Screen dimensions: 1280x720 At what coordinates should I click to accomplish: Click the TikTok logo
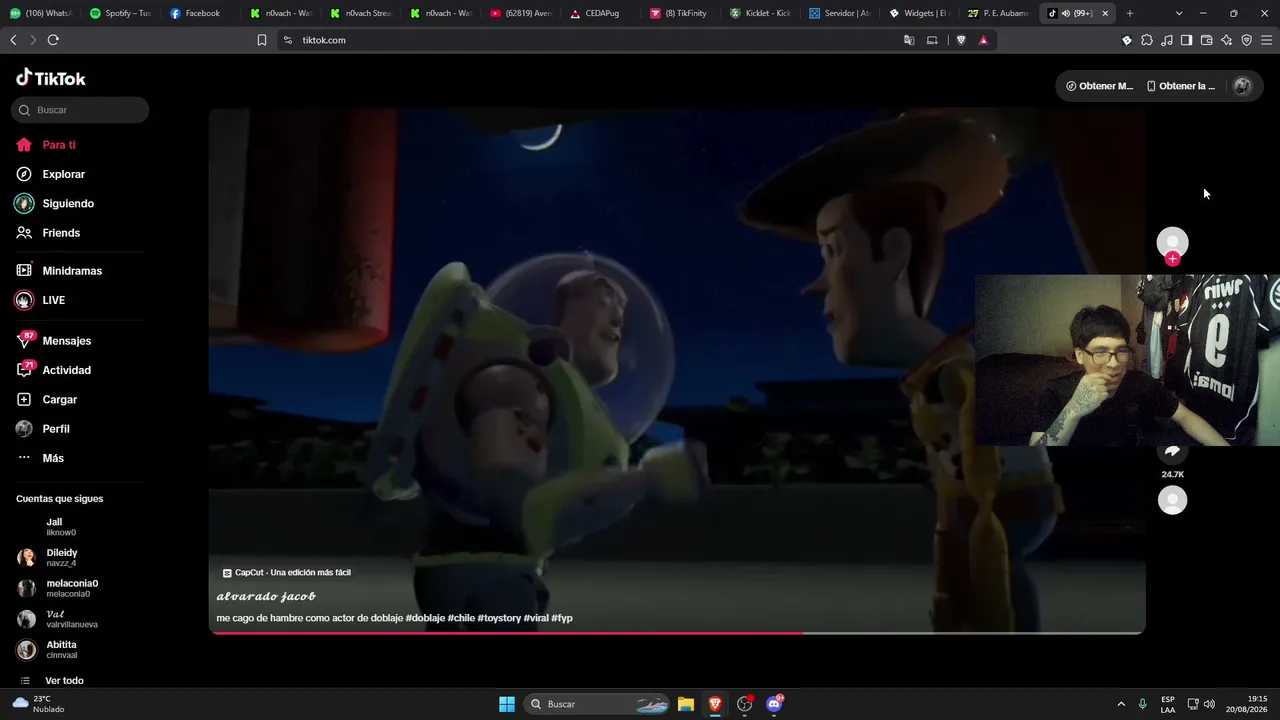point(51,78)
